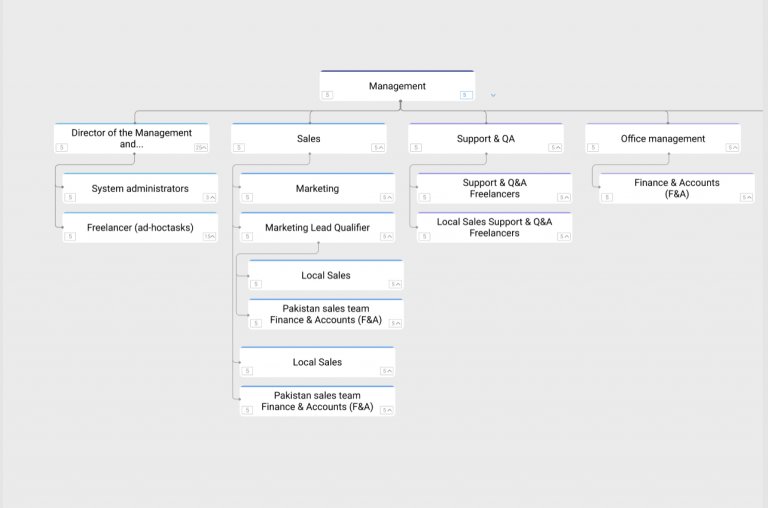This screenshot has width=768, height=508.
Task: Select Pakistan sales team nested under Marketing Lead Qualifier
Action: tap(326, 314)
